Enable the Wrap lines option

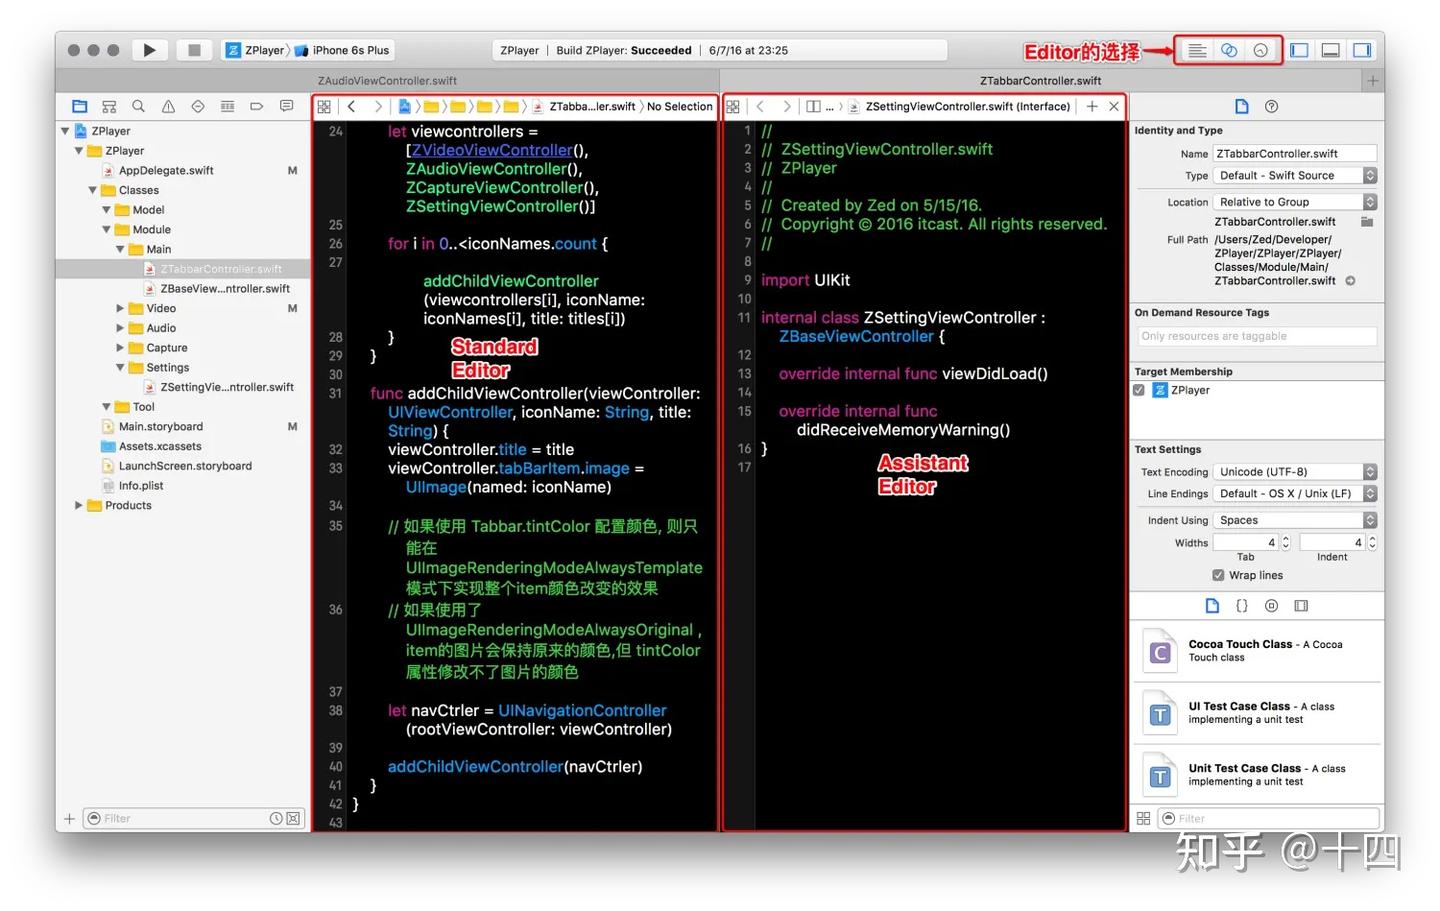[x=1218, y=575]
